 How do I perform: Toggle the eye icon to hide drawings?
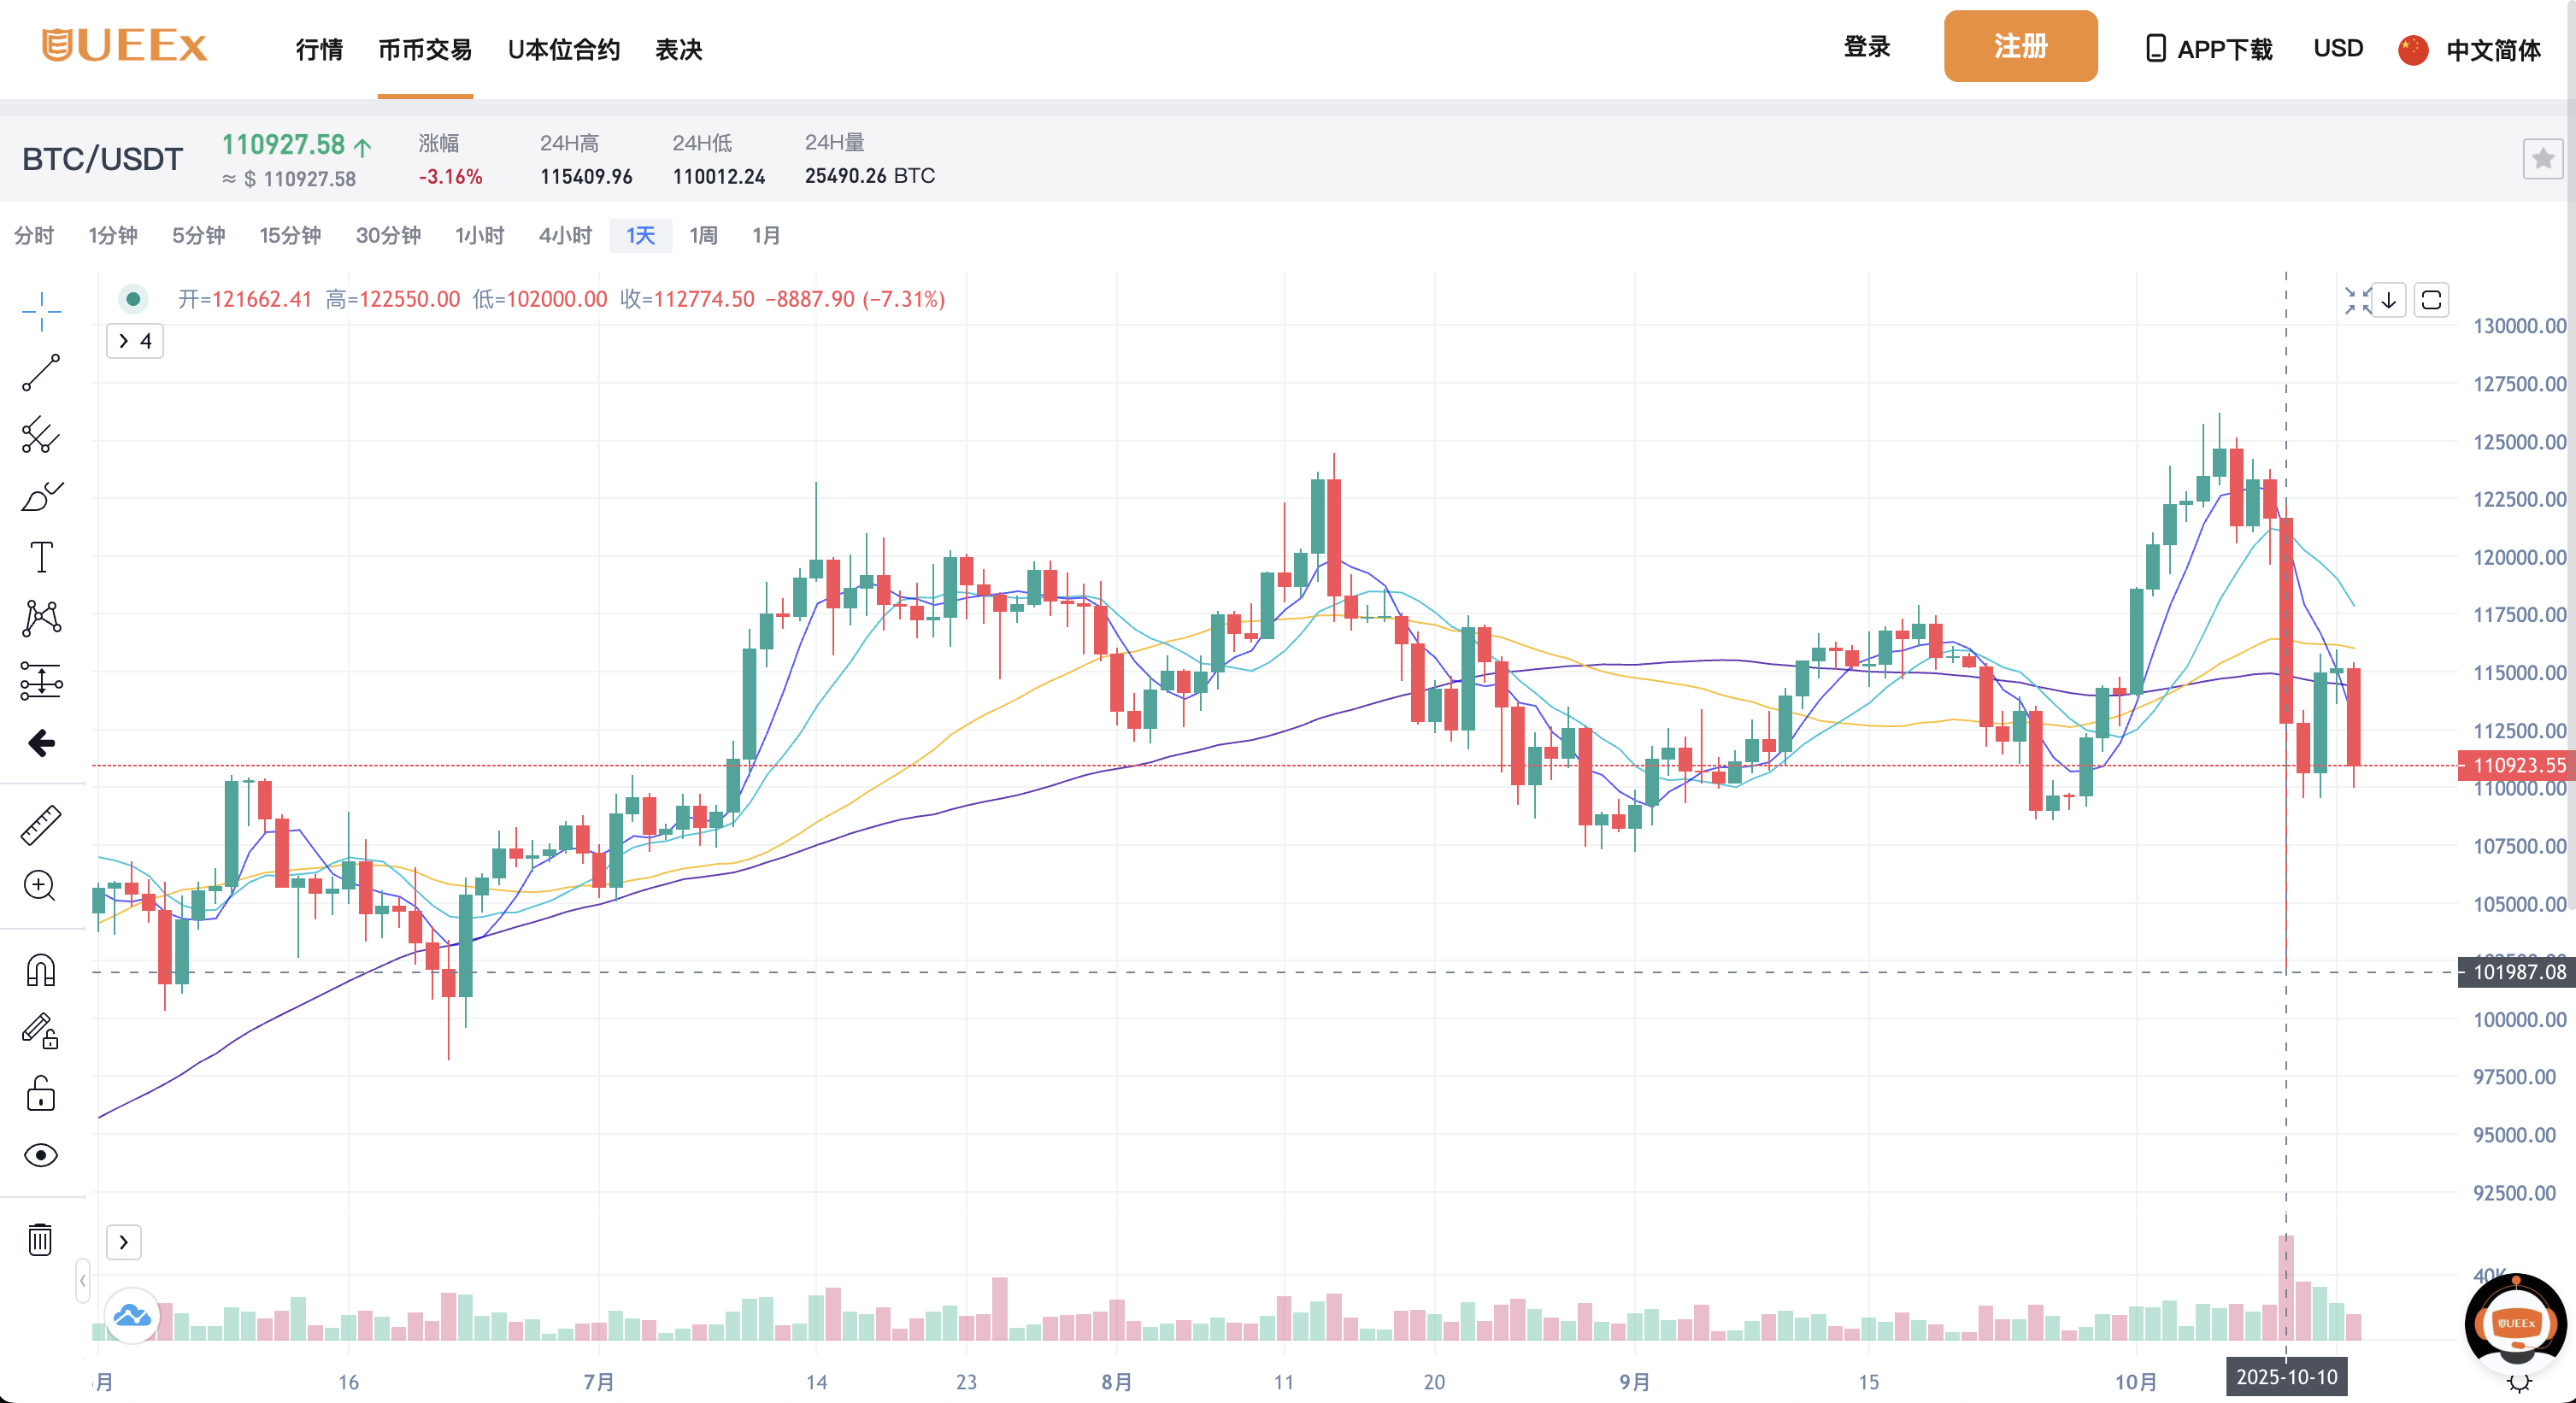pos(40,1155)
